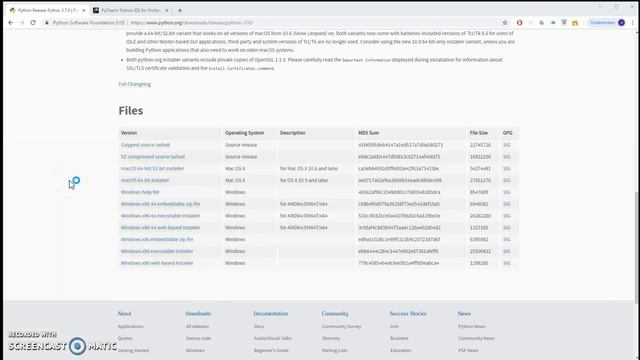Click the Success Stories footer heading

coord(408,313)
